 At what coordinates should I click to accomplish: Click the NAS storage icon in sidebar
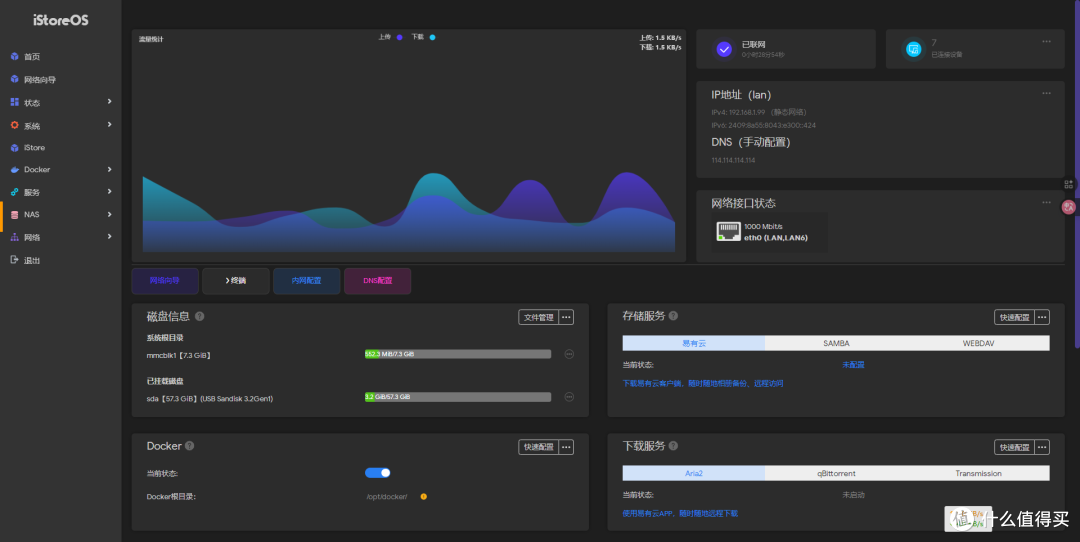[x=14, y=215]
